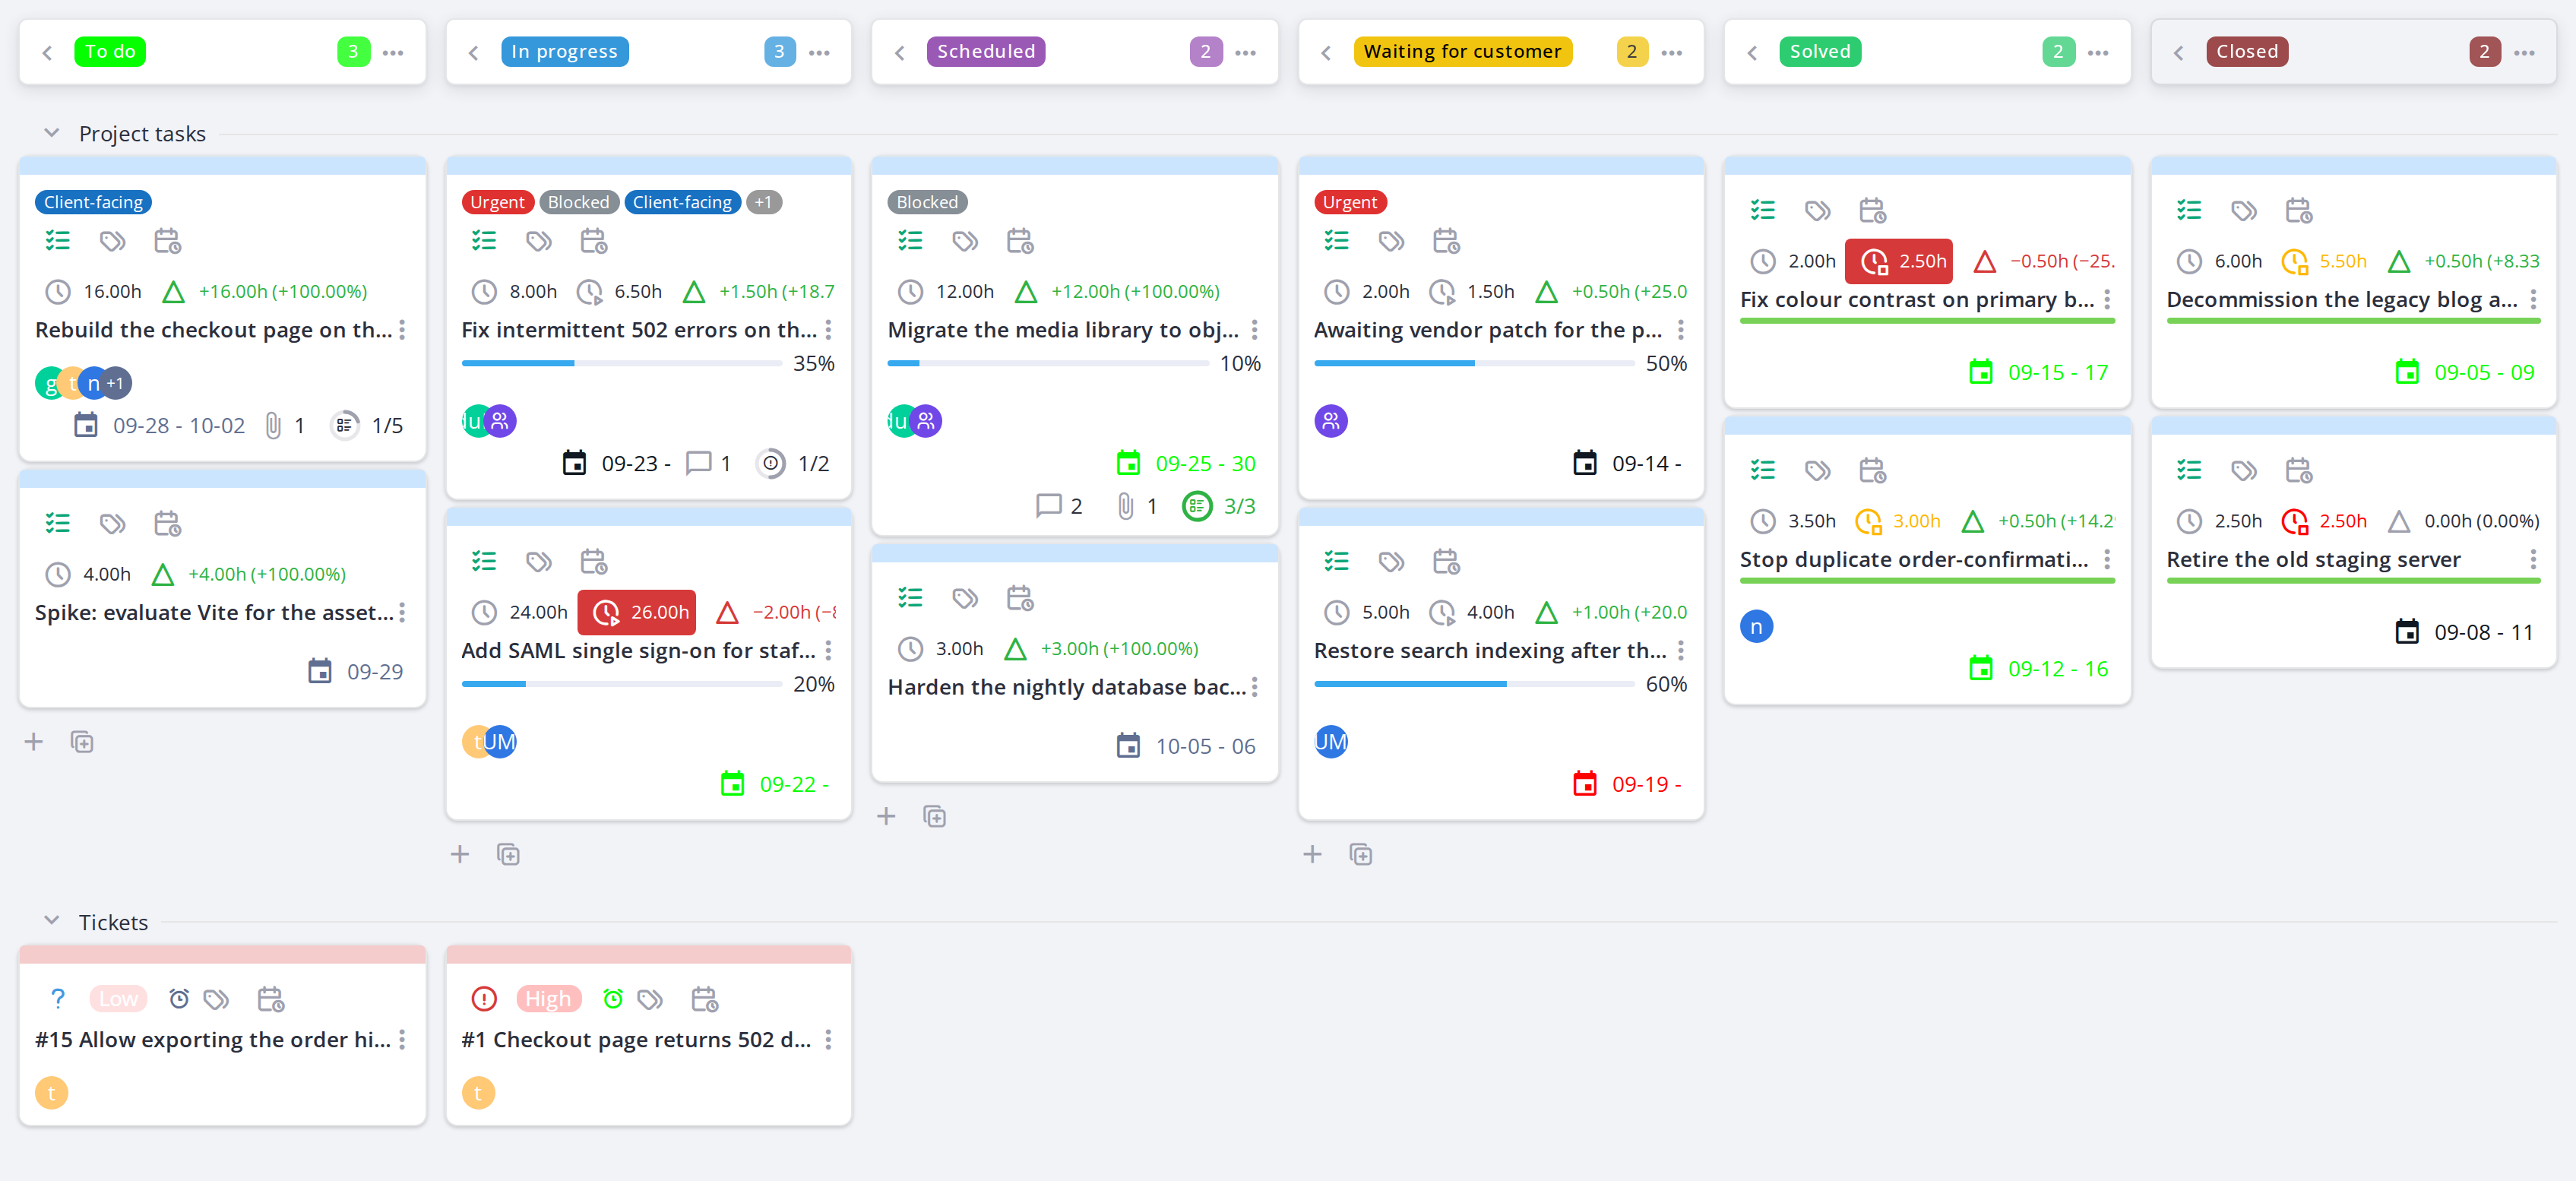The height and width of the screenshot is (1181, 2576).
Task: Click subtasks 1/5 icon on Rebuild checkout card
Action: [x=344, y=426]
